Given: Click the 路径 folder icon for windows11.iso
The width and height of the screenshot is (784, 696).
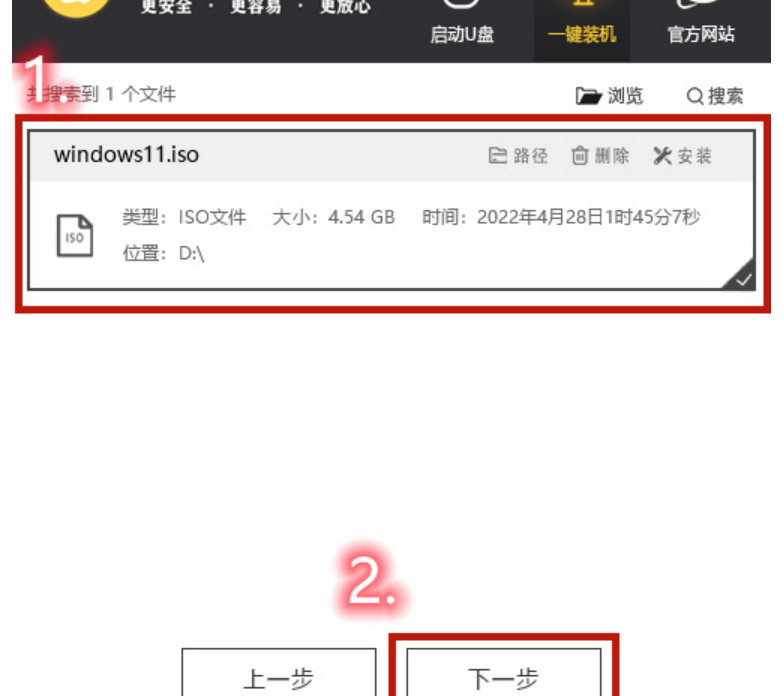Looking at the screenshot, I should [x=498, y=156].
